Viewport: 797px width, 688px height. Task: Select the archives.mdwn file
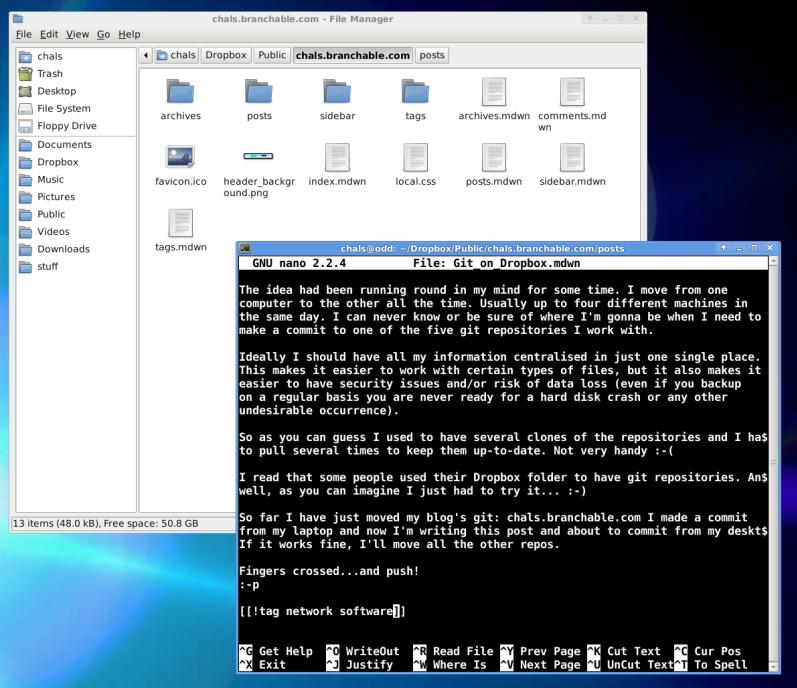pos(494,92)
